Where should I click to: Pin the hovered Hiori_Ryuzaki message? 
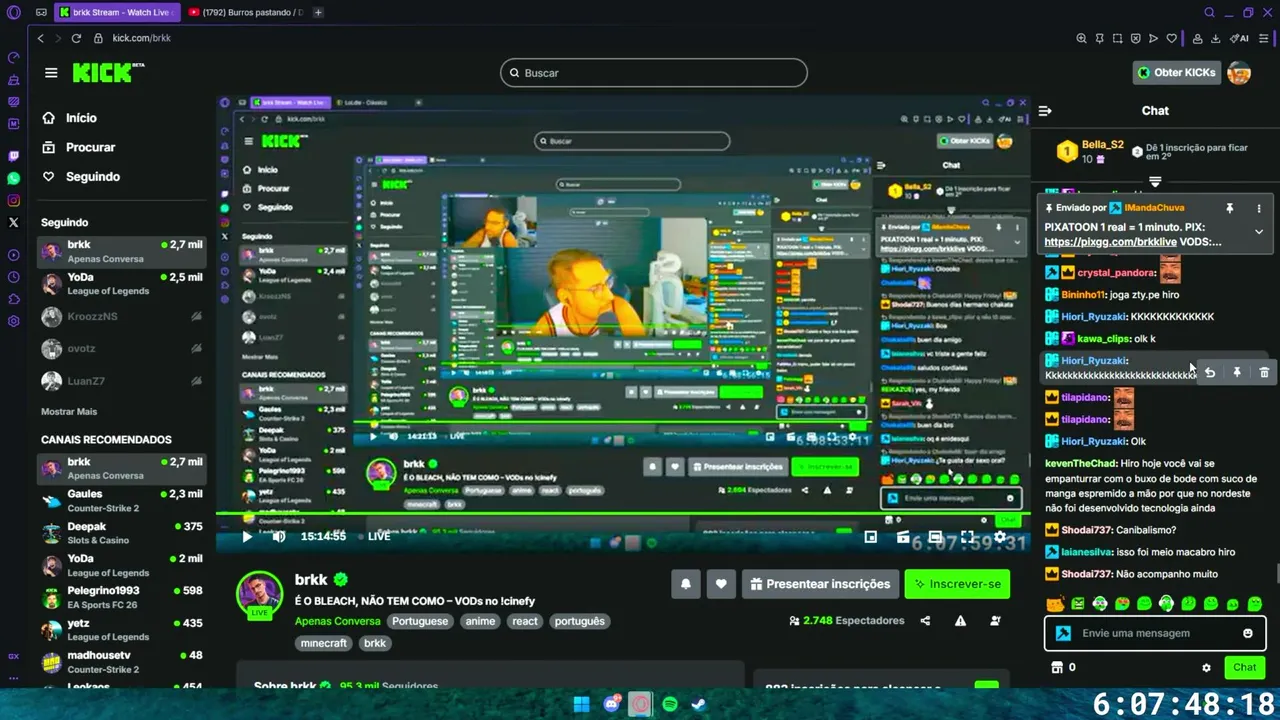pyautogui.click(x=1237, y=372)
